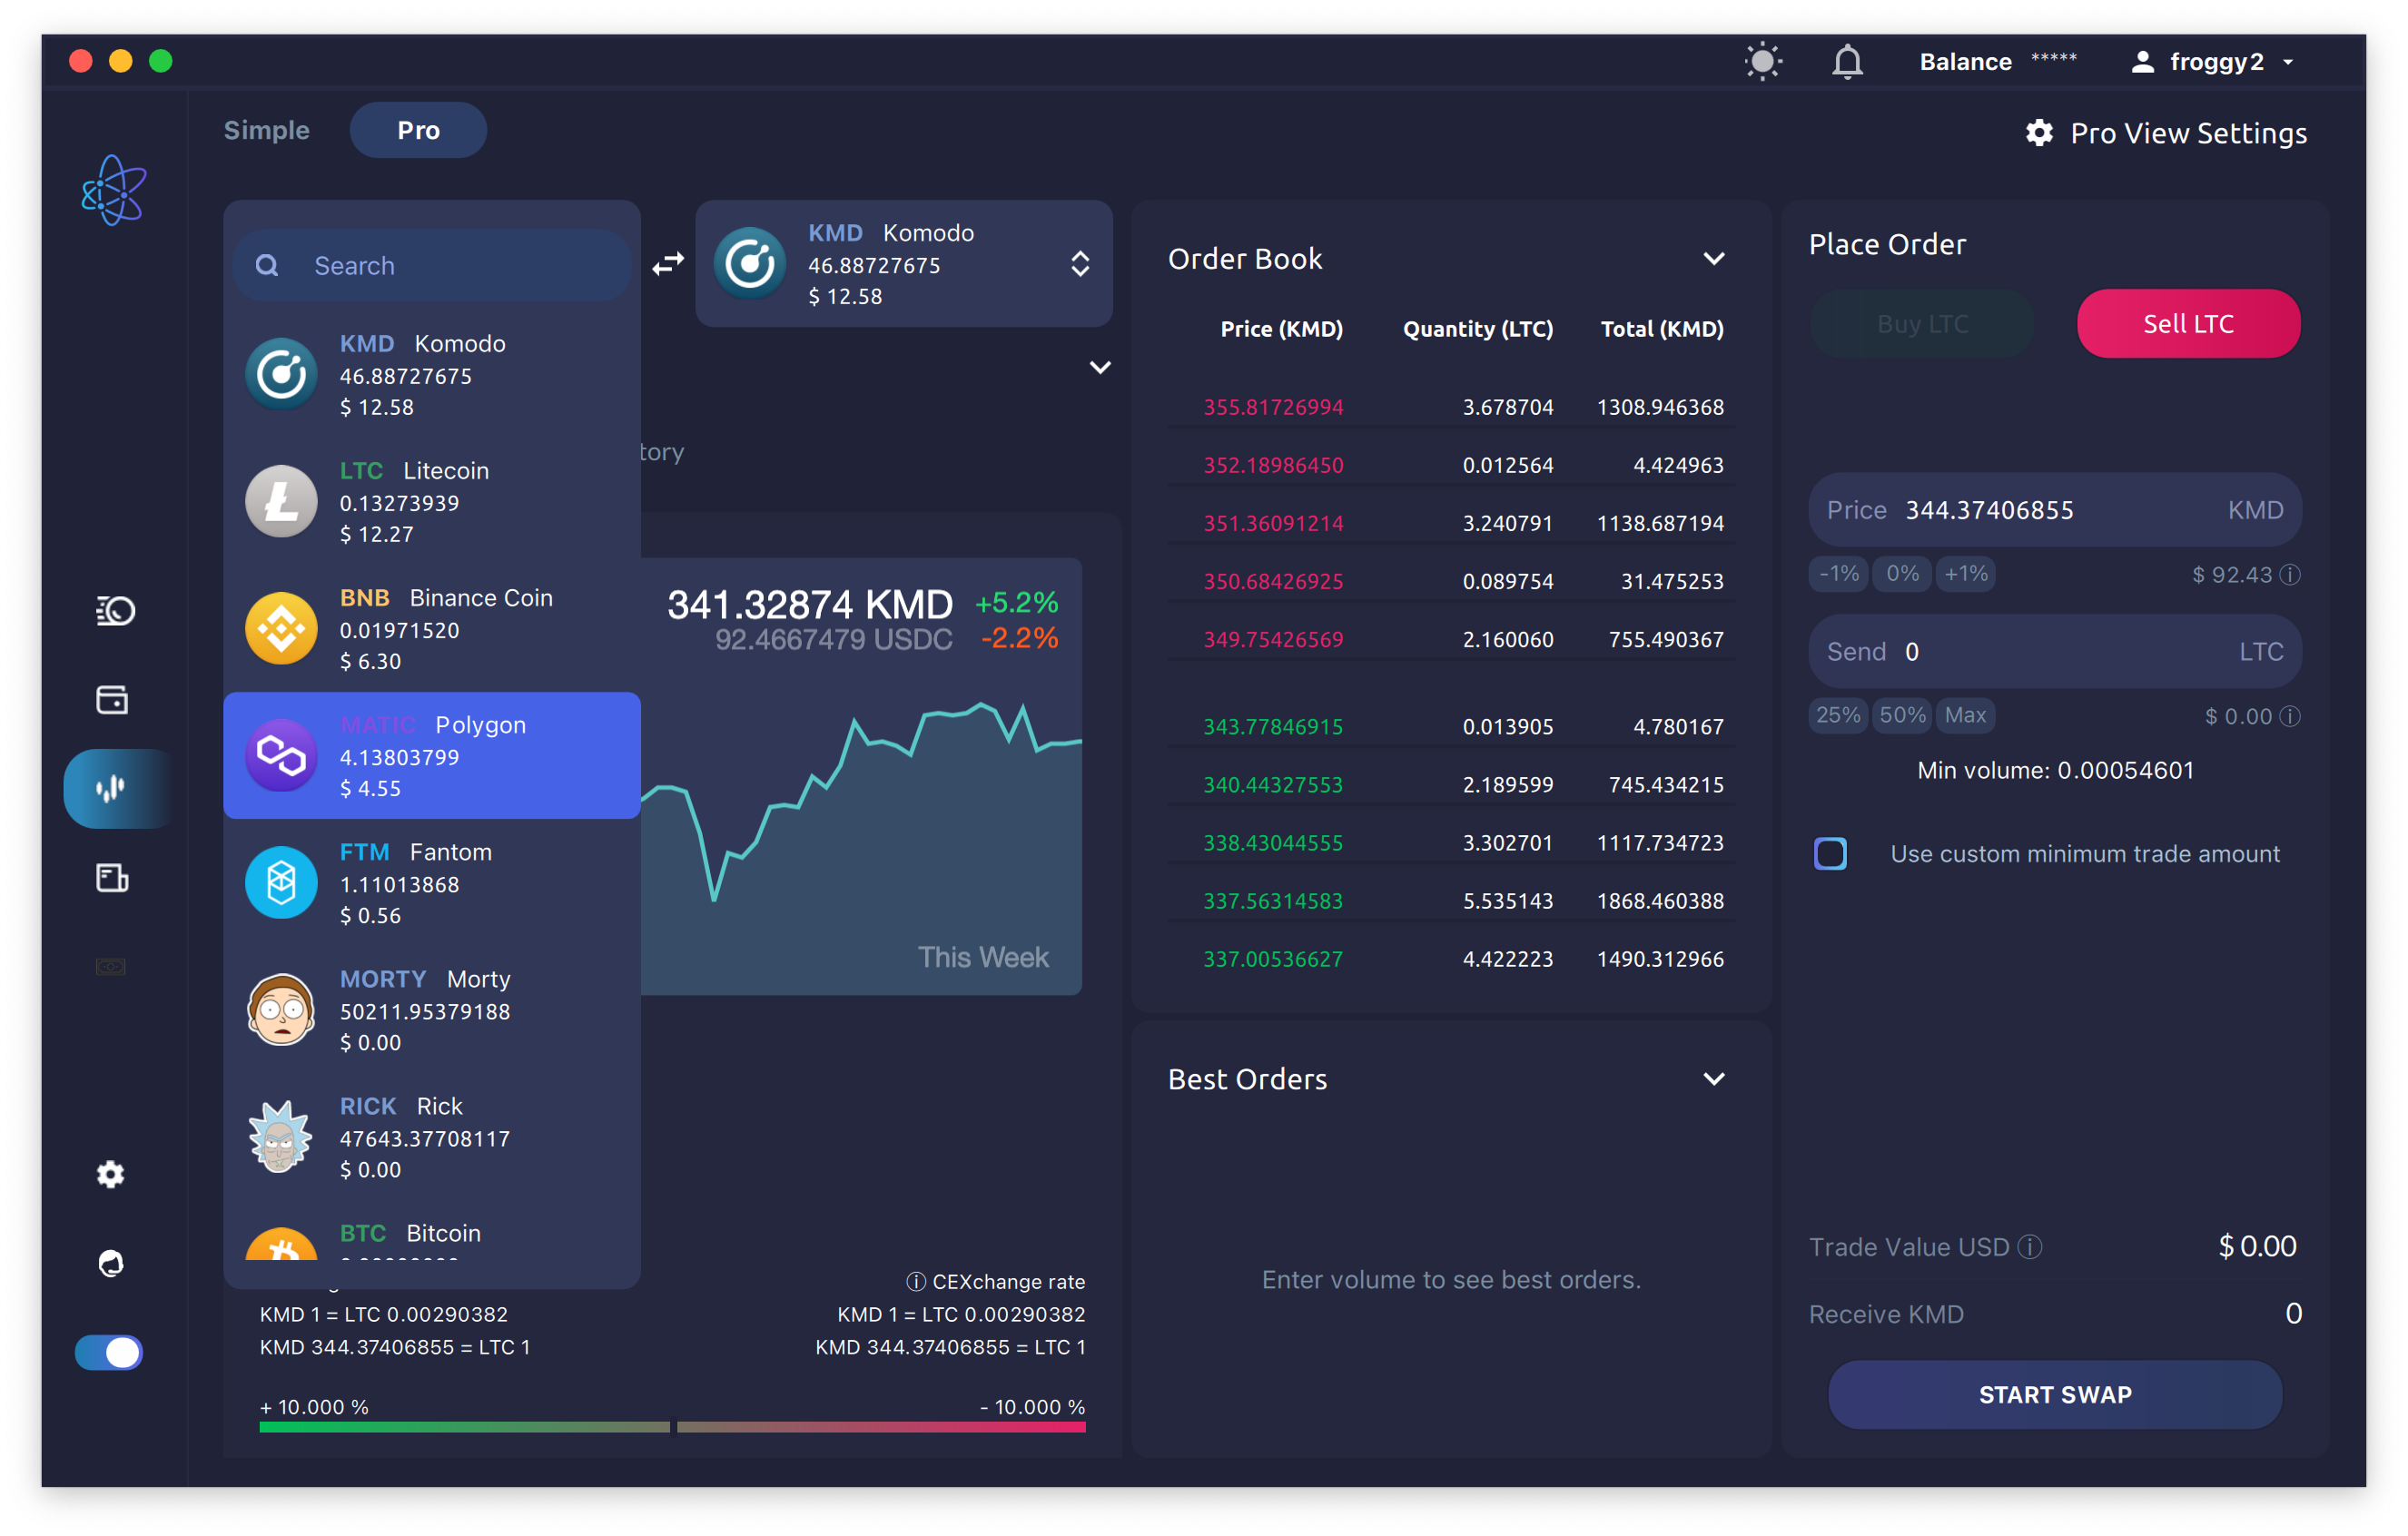Toggle light theme with sun icon
Viewport: 2408px width, 1536px height.
(x=1762, y=61)
